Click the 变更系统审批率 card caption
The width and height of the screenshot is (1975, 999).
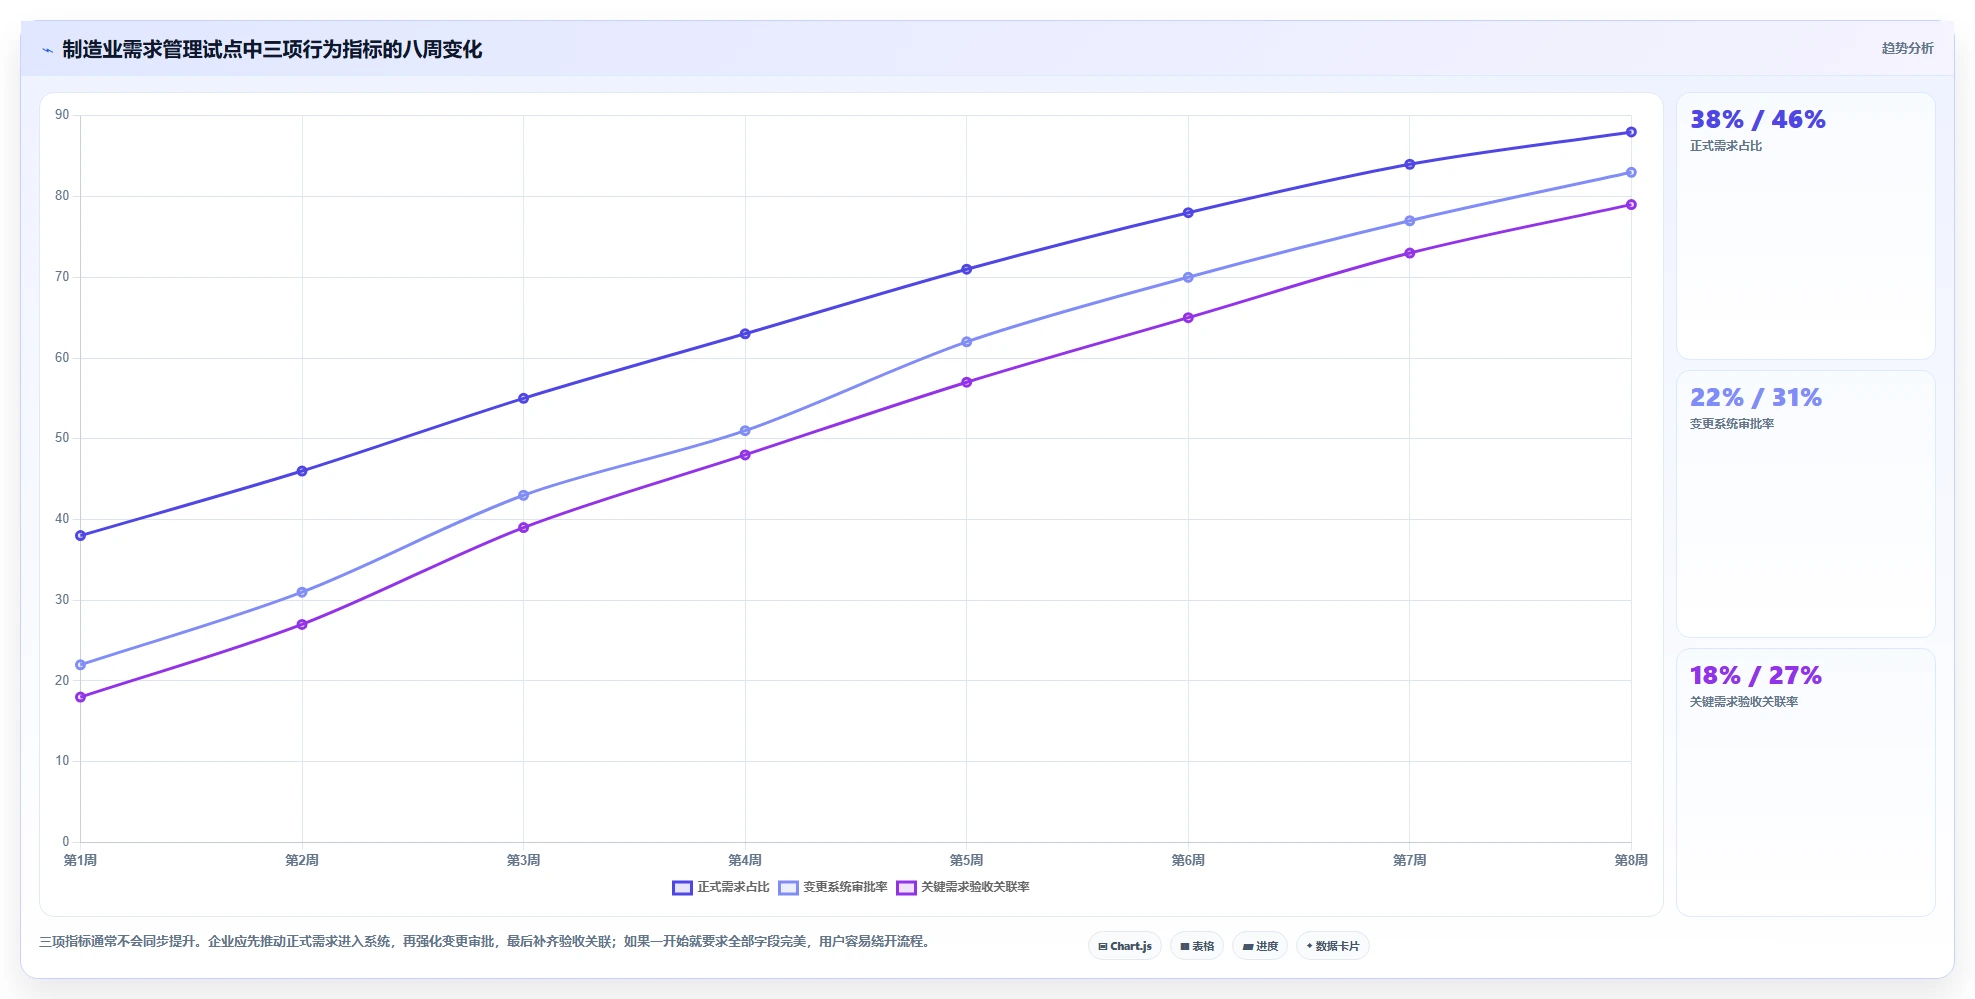pos(1732,424)
